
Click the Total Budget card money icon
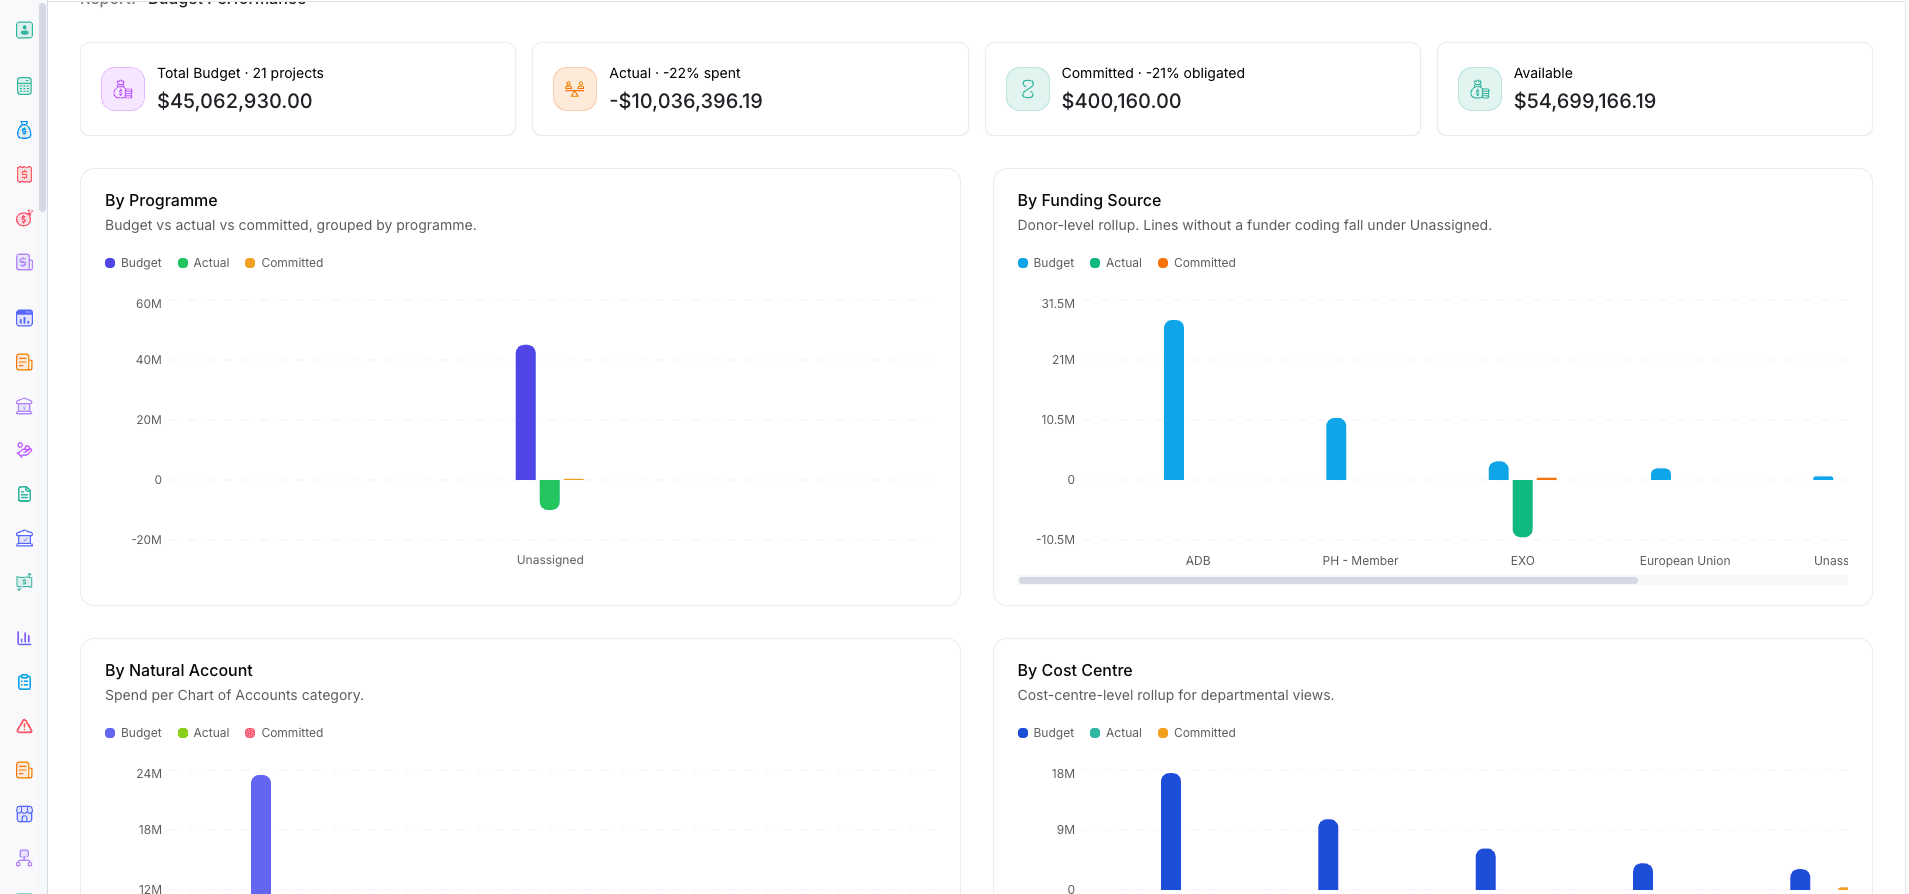click(123, 89)
